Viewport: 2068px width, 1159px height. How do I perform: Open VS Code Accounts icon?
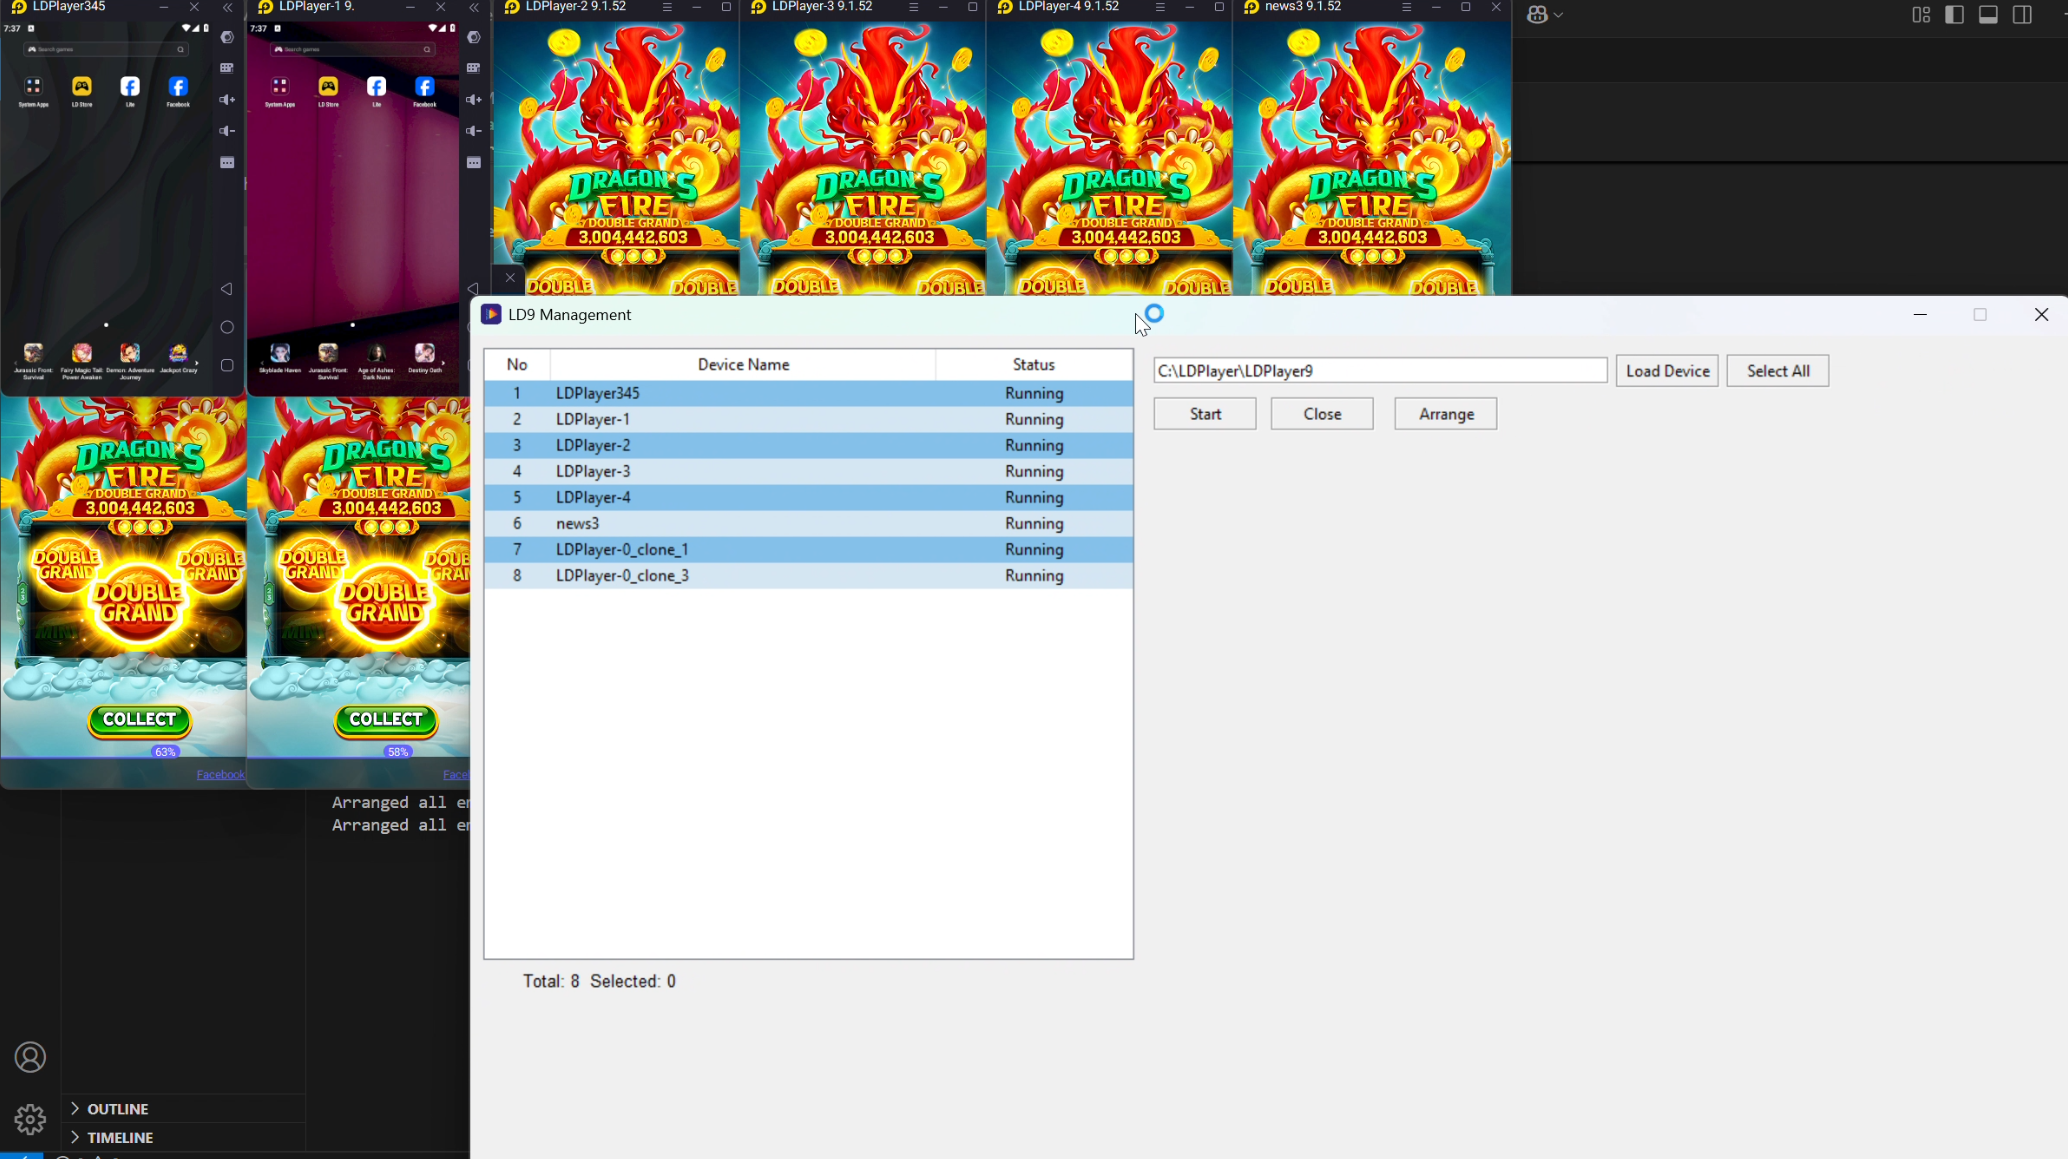click(30, 1057)
